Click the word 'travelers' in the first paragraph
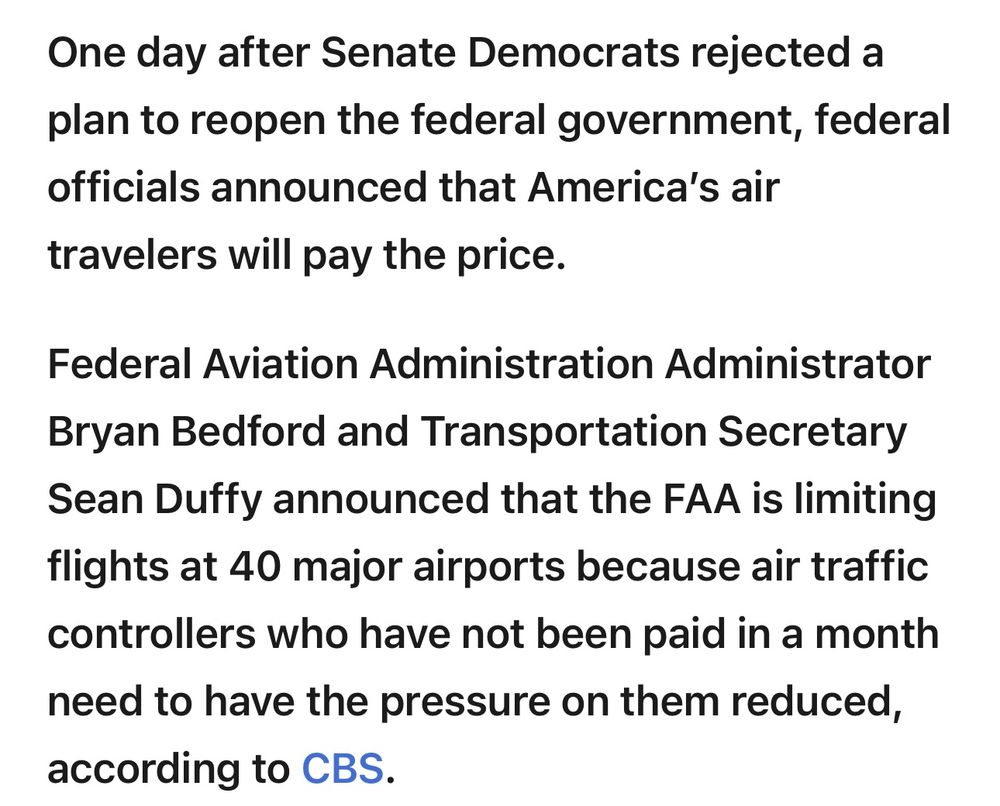The width and height of the screenshot is (1000, 806). pyautogui.click(x=132, y=254)
